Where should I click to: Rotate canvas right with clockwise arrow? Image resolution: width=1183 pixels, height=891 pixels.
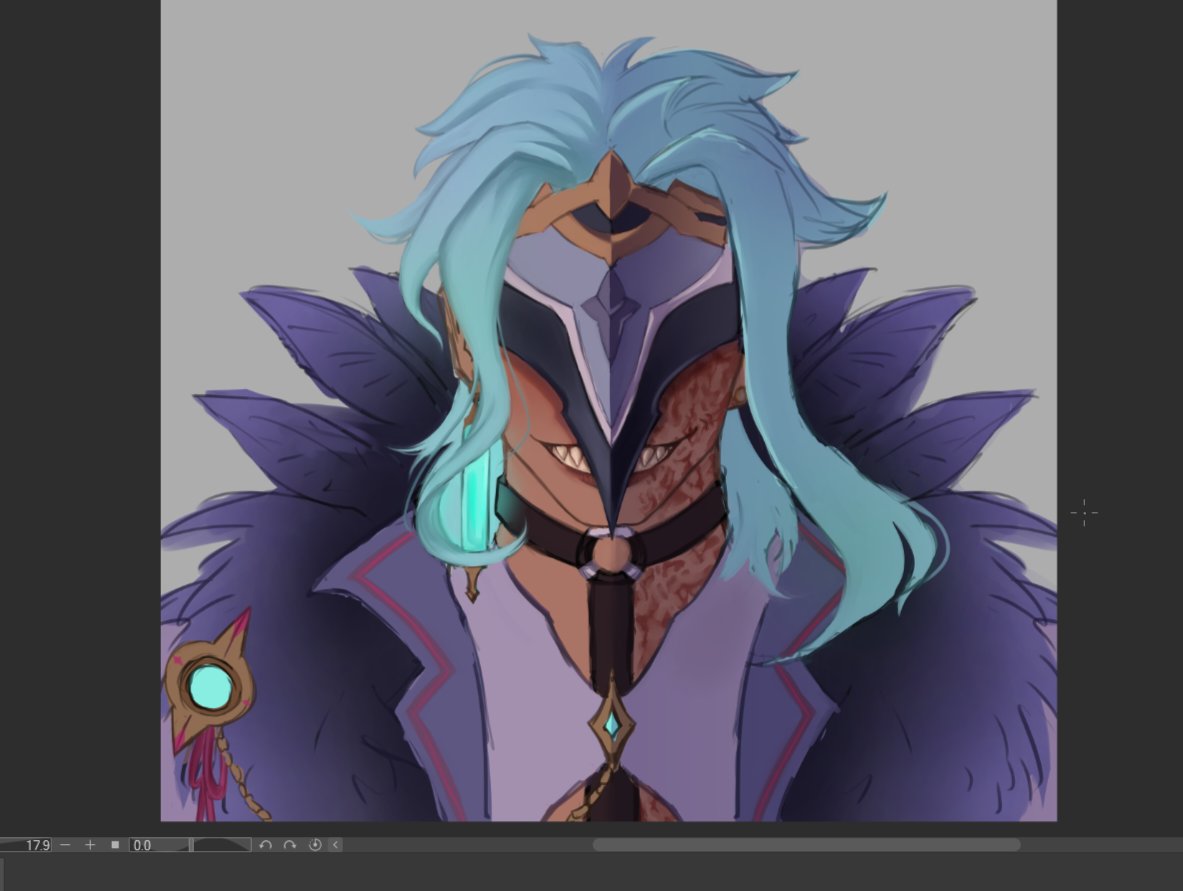point(290,845)
